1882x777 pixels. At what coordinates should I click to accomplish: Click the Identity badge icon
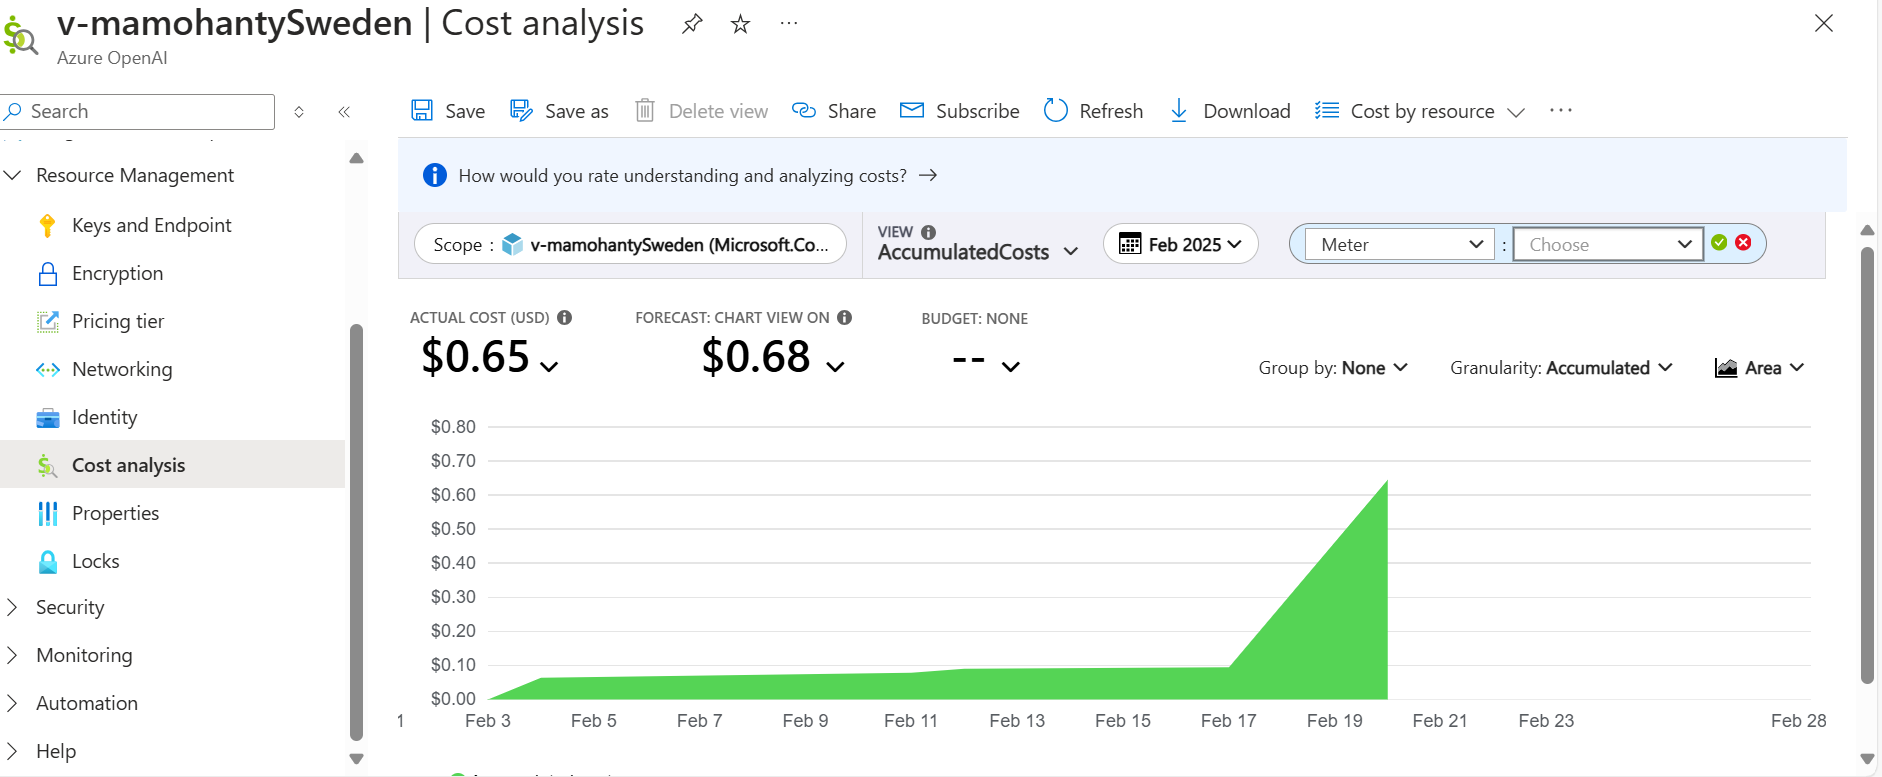47,417
